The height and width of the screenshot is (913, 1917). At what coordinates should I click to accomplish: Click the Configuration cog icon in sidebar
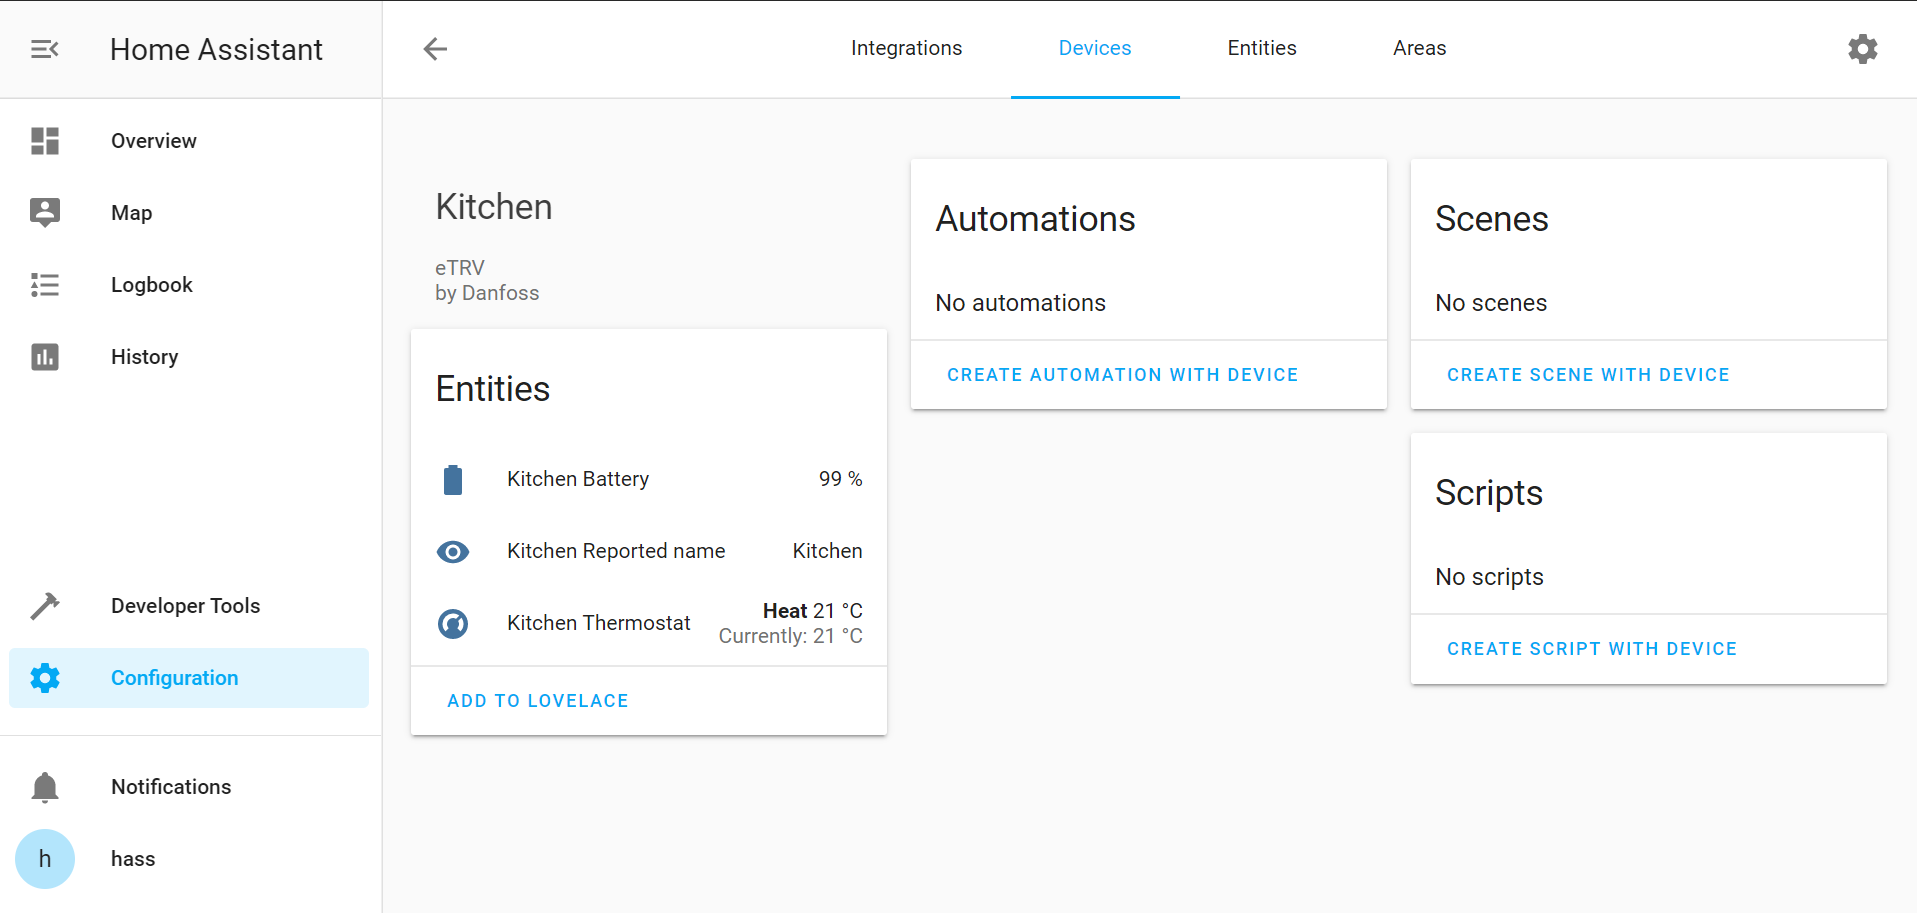tap(45, 678)
